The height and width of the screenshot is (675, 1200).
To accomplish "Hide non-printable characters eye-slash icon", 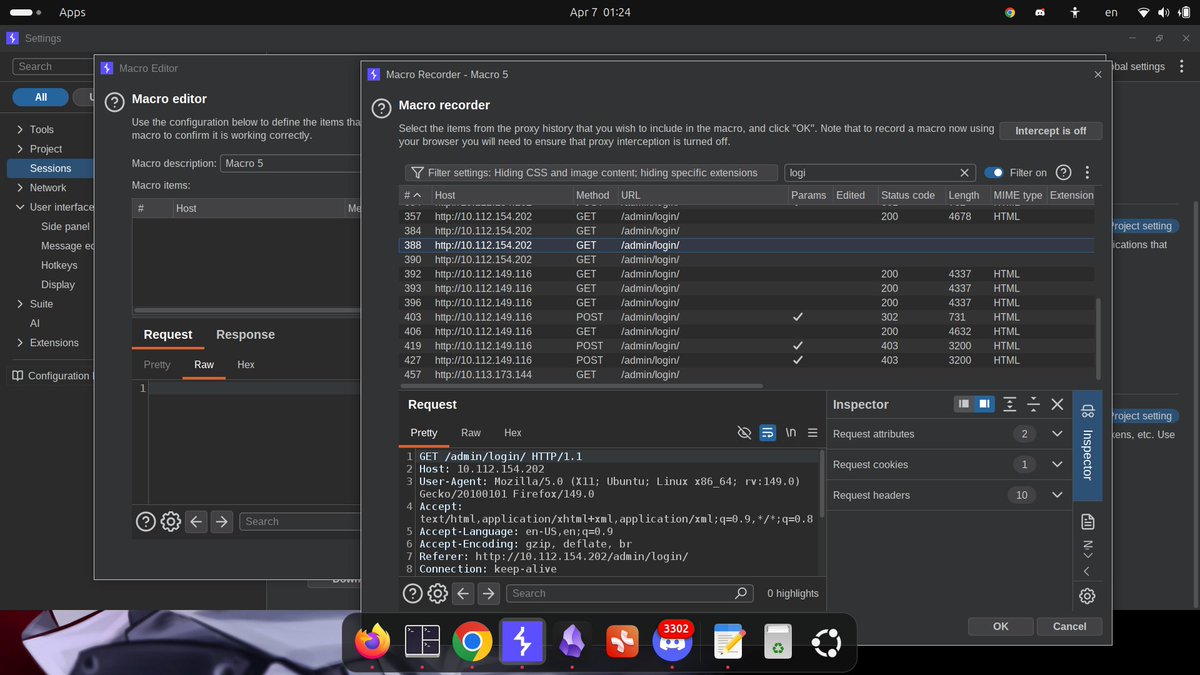I will [744, 433].
